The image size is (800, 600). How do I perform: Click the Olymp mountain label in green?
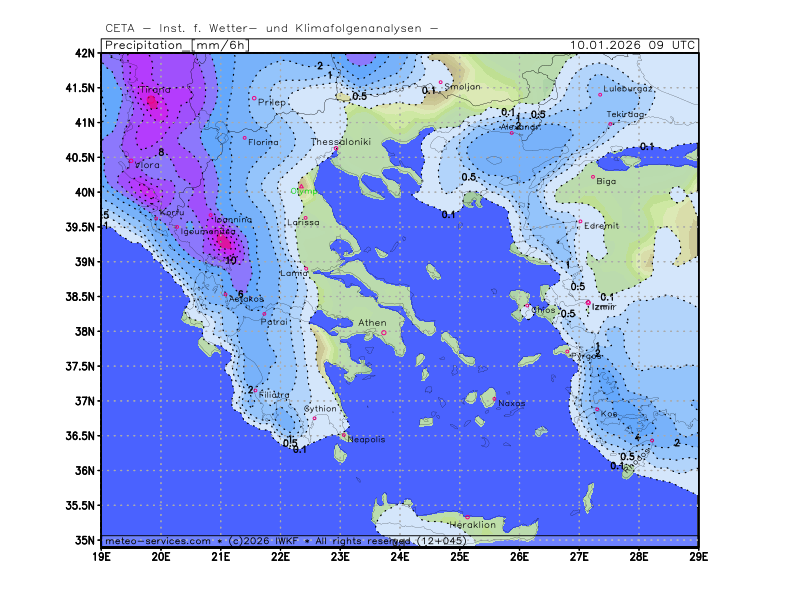303,191
